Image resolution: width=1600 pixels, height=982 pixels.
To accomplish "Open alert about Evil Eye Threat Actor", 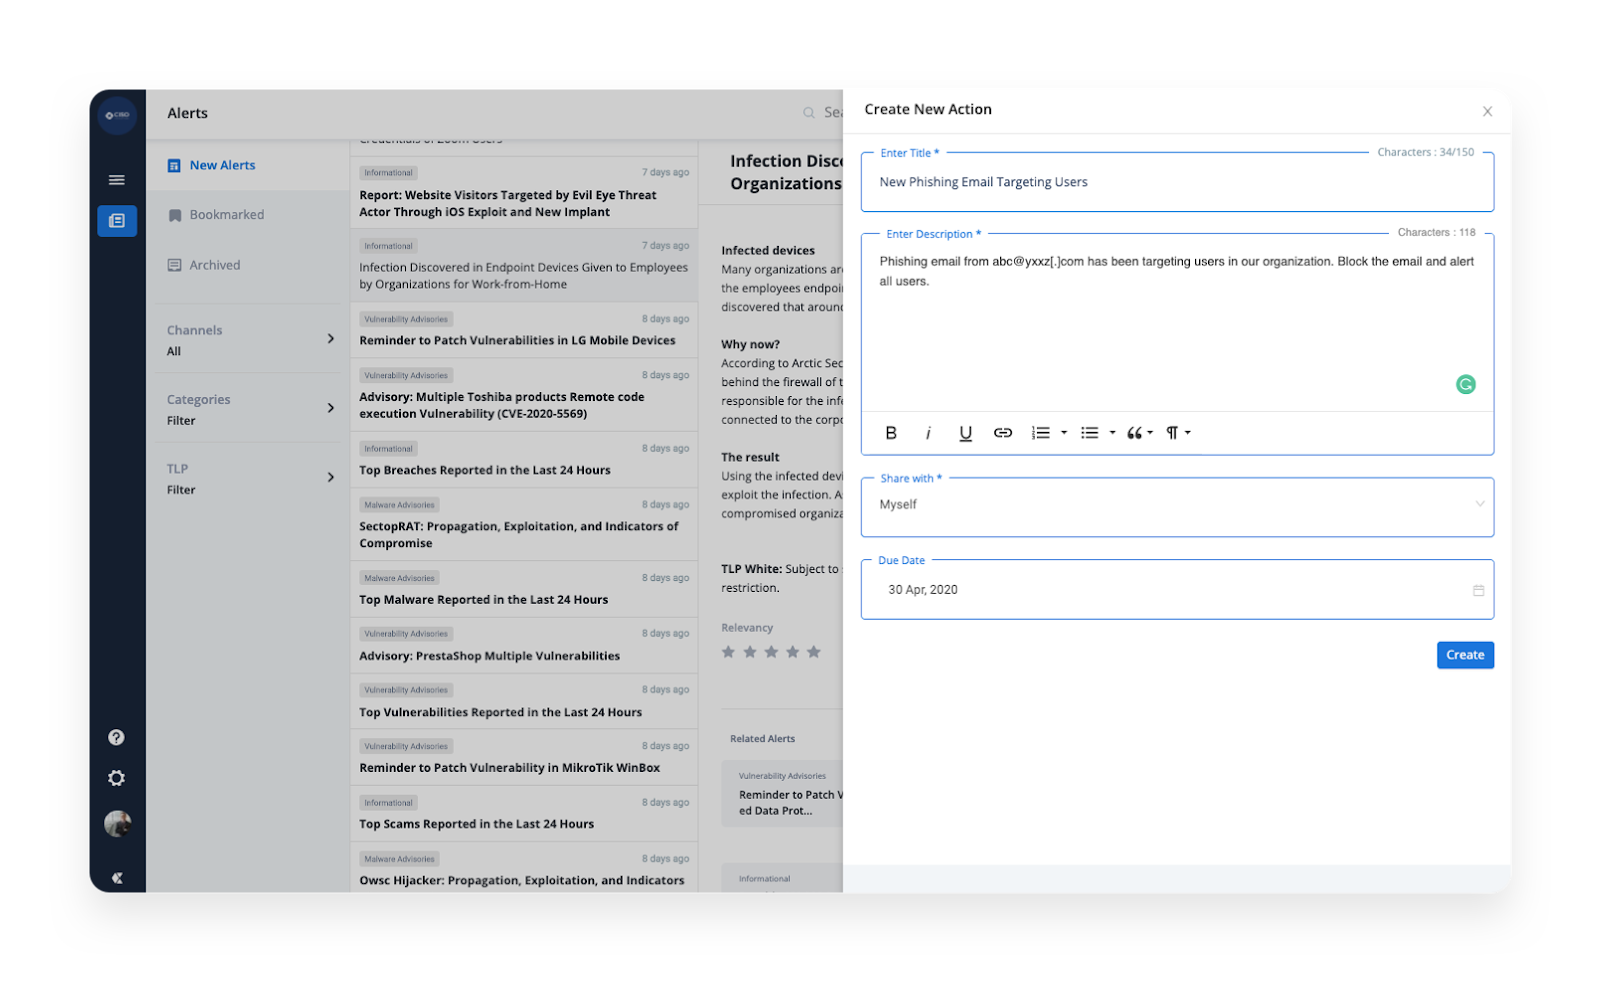I will (x=524, y=192).
